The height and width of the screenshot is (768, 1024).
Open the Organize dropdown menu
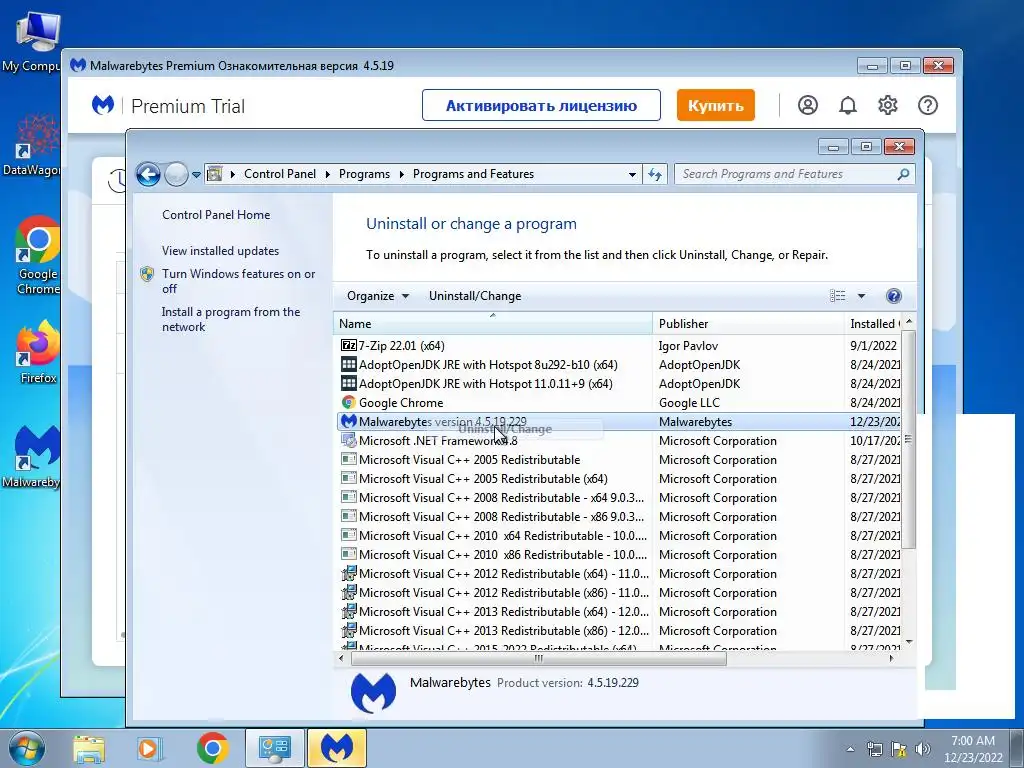click(377, 296)
